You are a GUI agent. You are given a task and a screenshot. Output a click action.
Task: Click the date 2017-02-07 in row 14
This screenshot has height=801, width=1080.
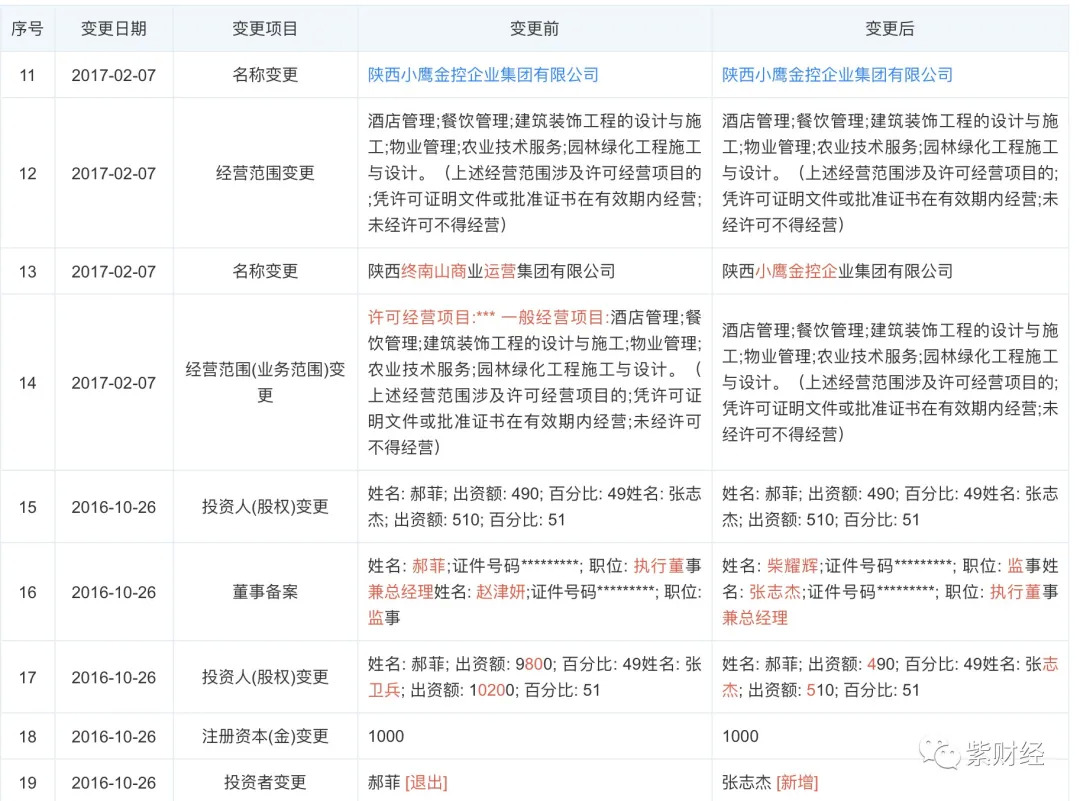[x=114, y=383]
